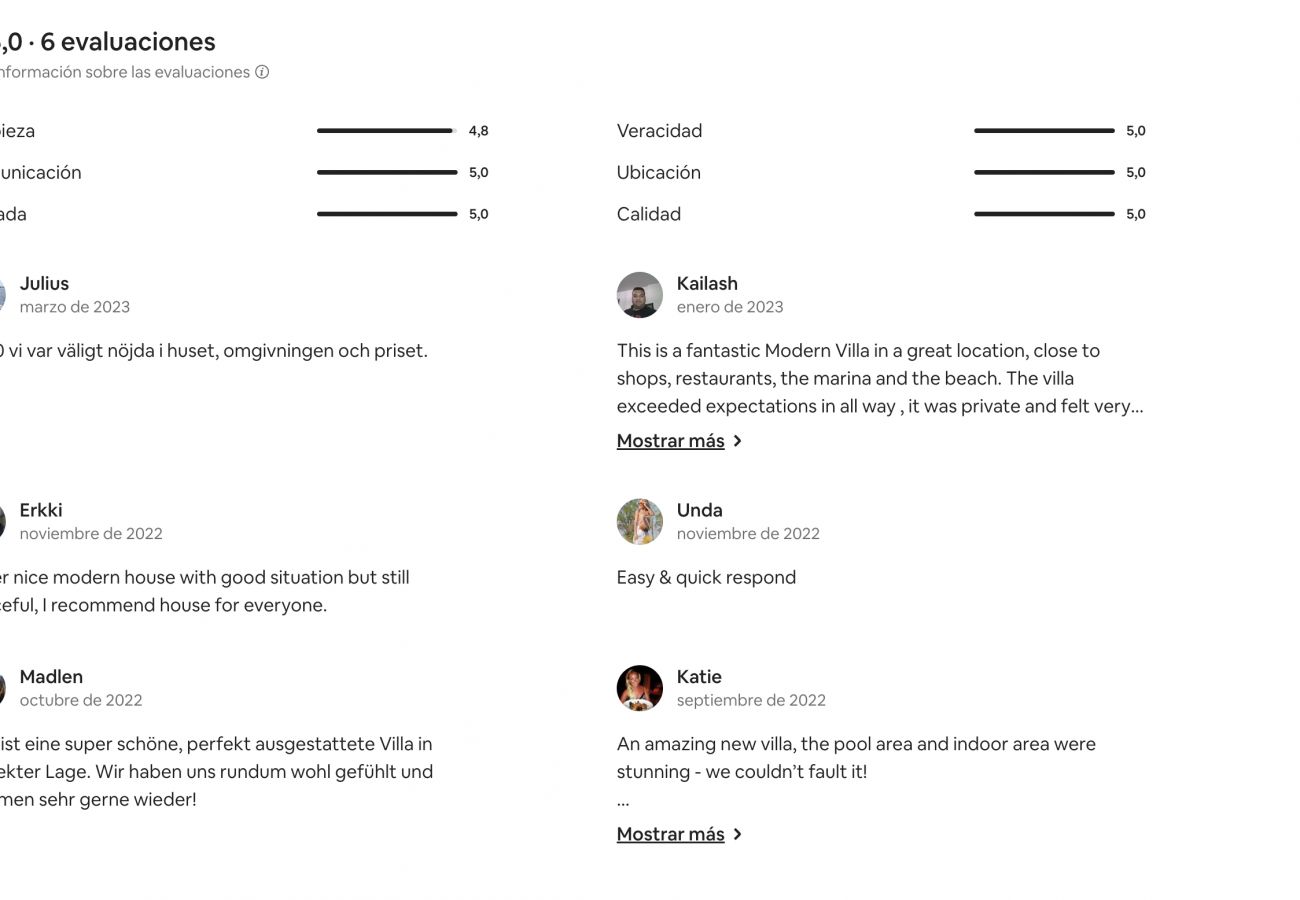Click the chevron after Katie's Mostrar más
The image size is (1300, 900).
pyautogui.click(x=737, y=834)
